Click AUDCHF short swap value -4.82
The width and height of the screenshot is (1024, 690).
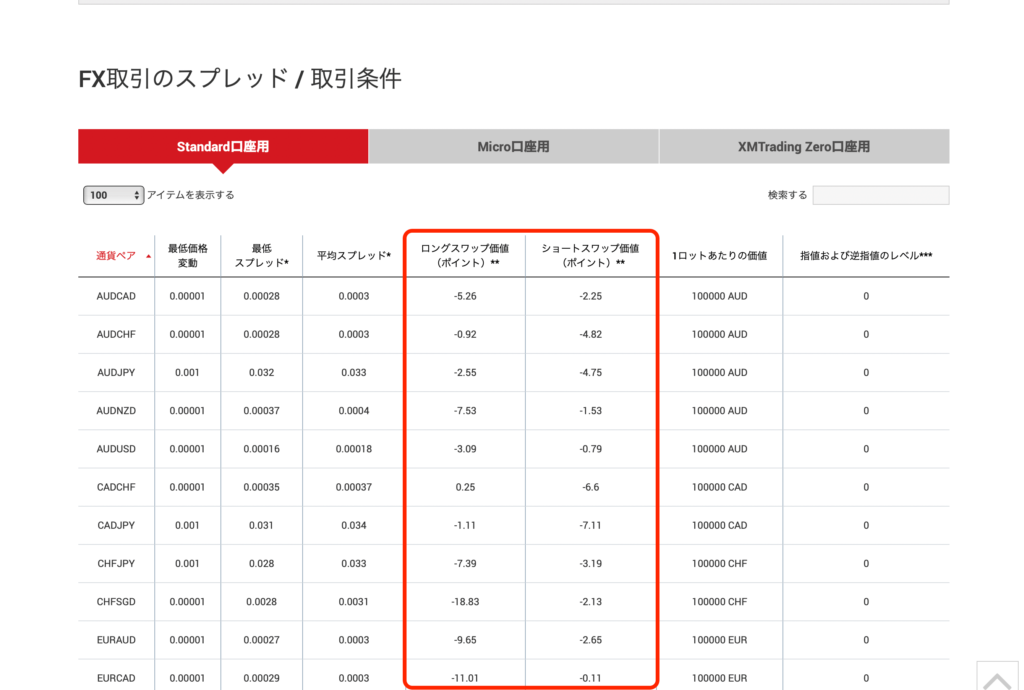(x=590, y=334)
